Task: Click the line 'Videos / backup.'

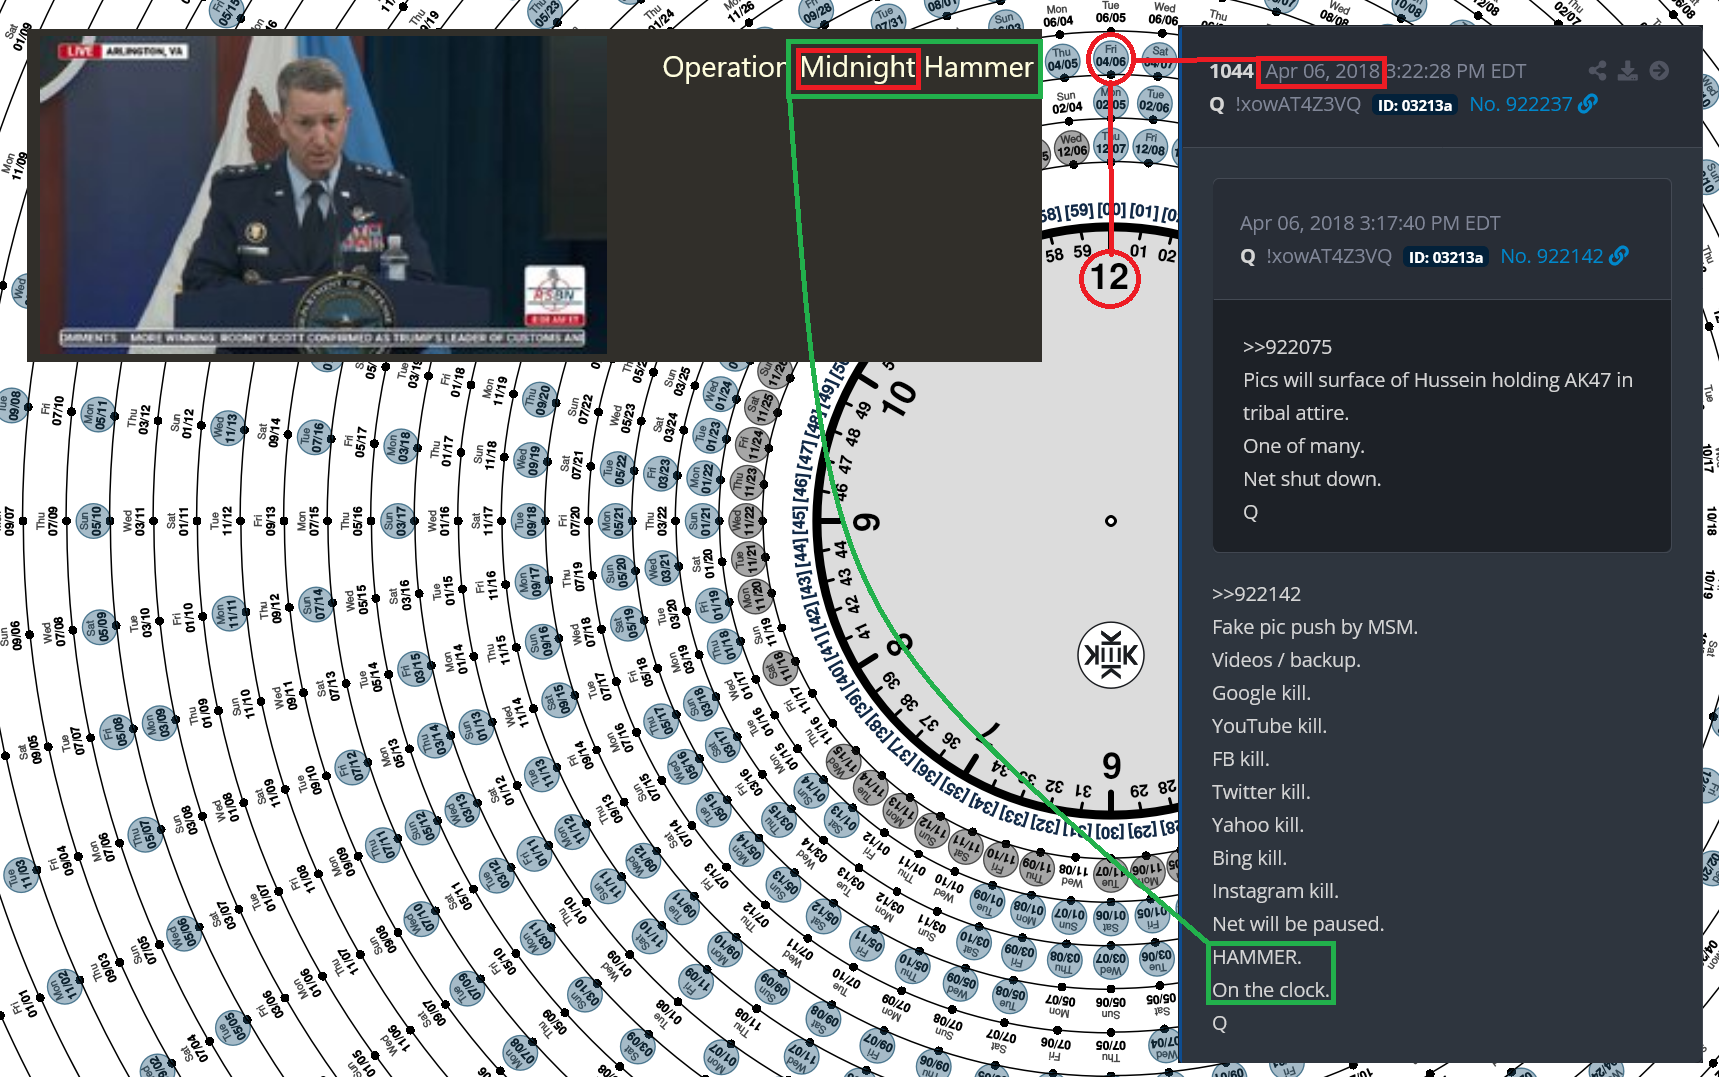Action: coord(1286,660)
